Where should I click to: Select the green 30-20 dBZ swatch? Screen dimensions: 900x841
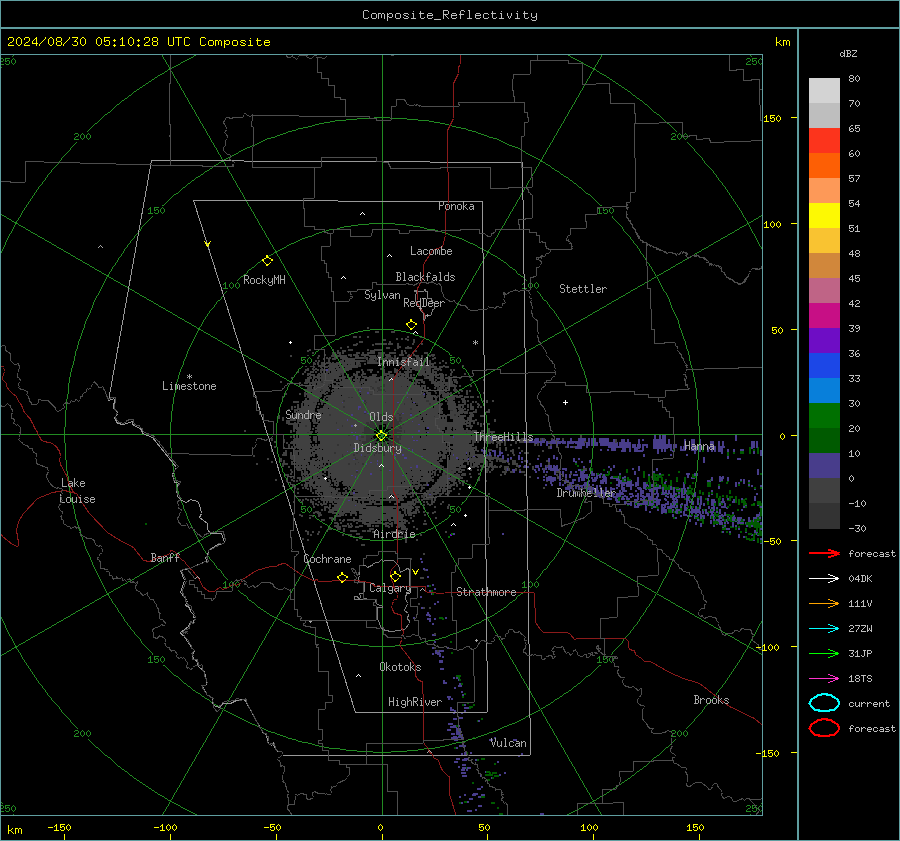pos(824,416)
